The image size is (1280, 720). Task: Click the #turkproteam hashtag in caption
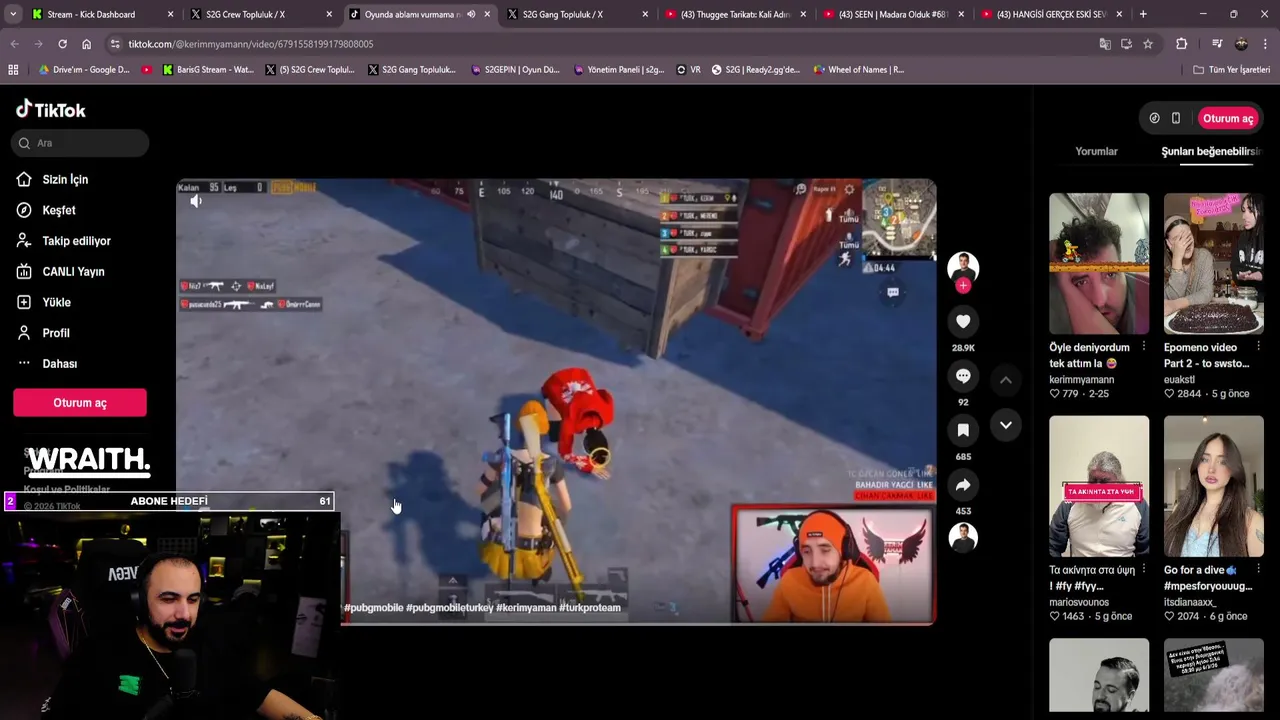[590, 607]
